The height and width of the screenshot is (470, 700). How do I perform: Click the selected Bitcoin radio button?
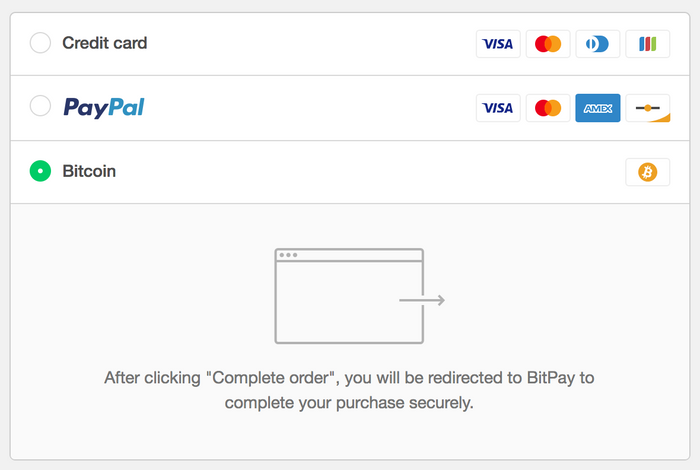tap(40, 171)
